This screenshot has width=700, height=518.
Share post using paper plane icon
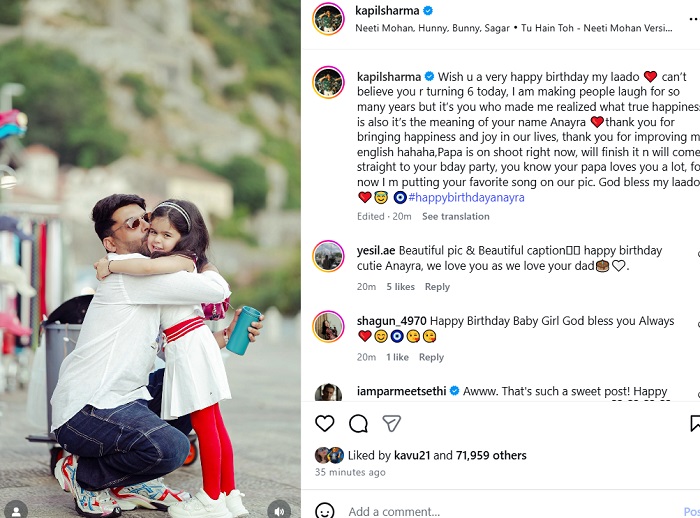tap(391, 424)
